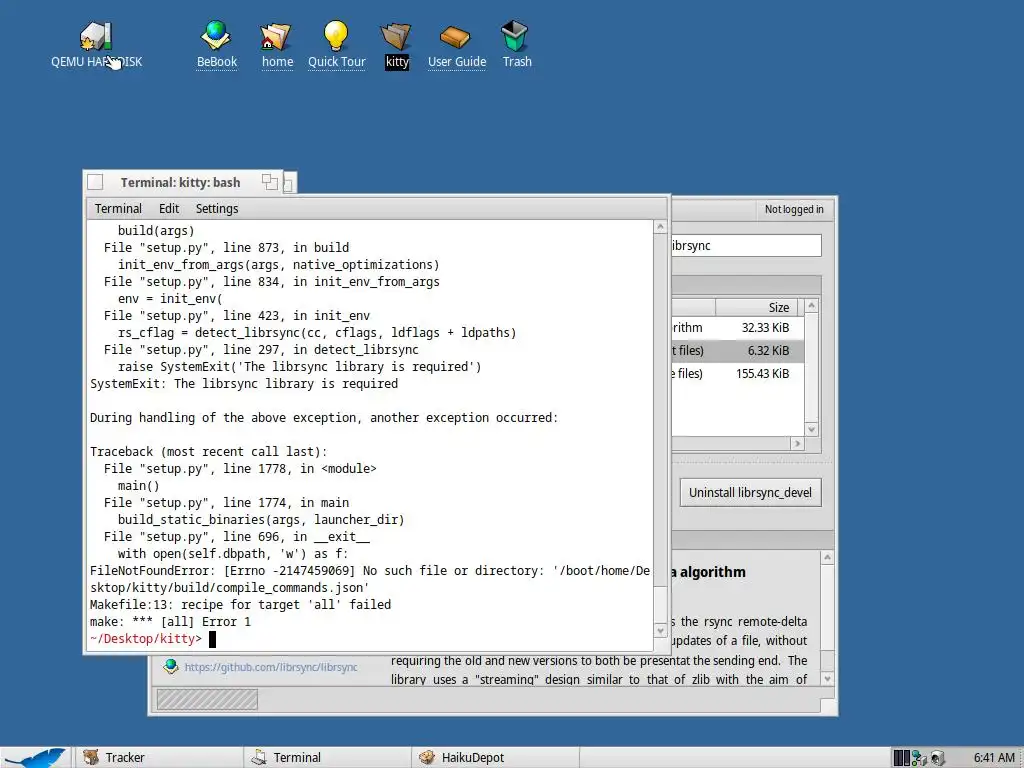
Task: Click the description pane scroll up arrow
Action: 827,557
